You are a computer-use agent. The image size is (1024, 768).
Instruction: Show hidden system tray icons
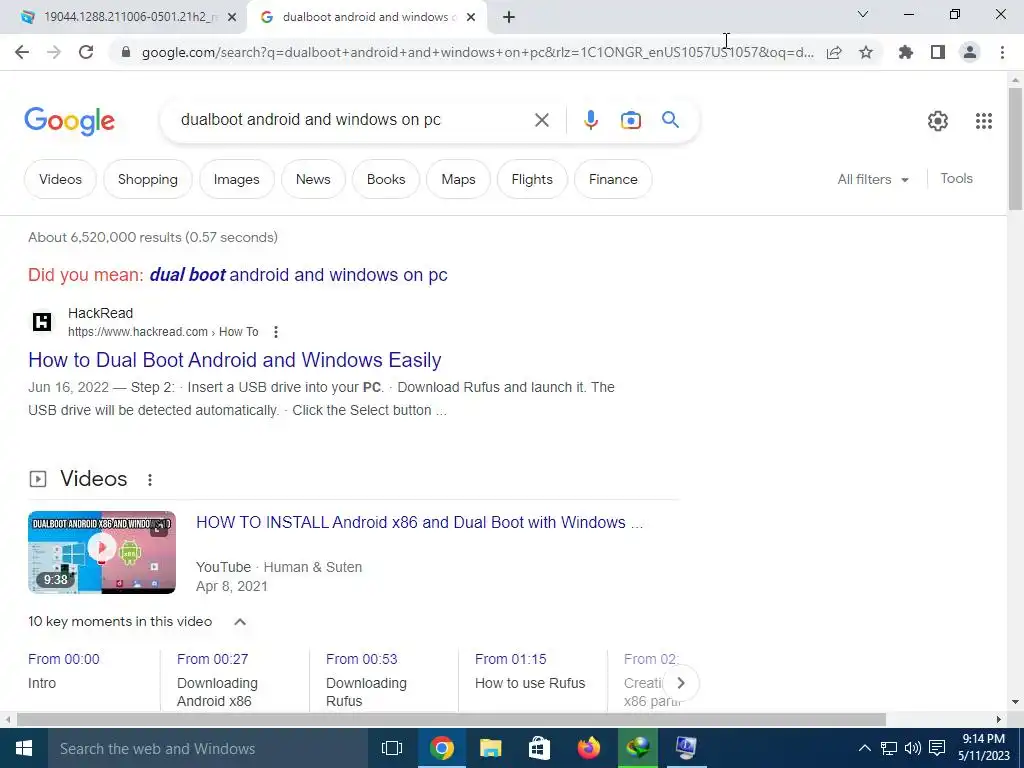click(864, 748)
